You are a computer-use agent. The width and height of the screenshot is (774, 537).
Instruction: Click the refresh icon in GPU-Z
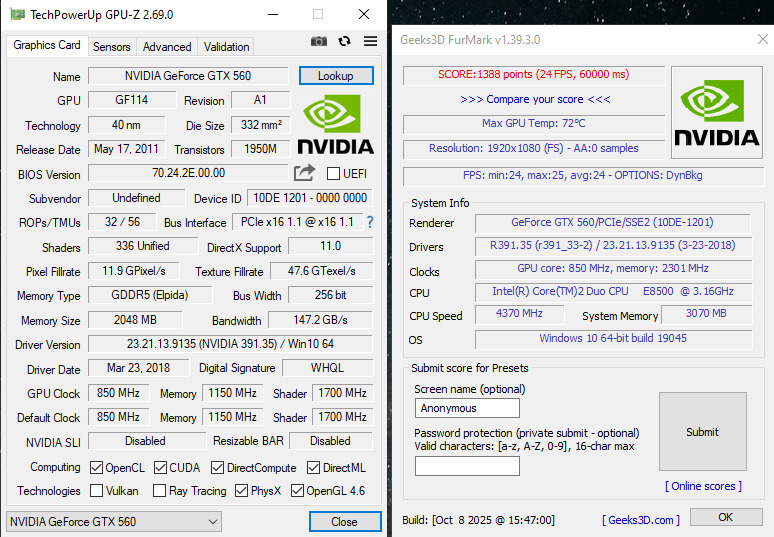pyautogui.click(x=344, y=41)
